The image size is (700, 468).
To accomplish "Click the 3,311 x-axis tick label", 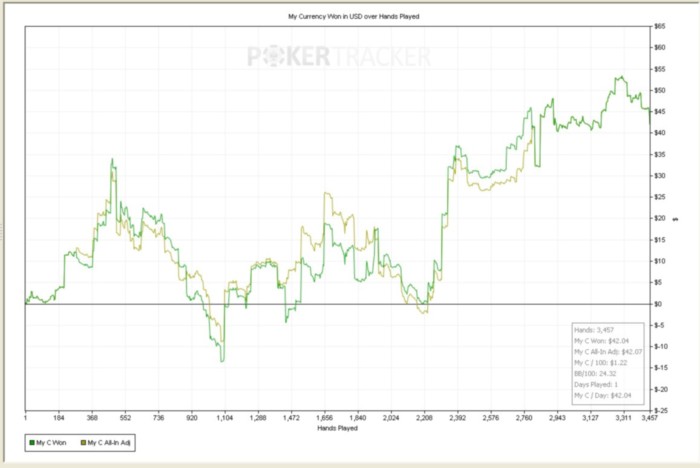I will tap(624, 418).
